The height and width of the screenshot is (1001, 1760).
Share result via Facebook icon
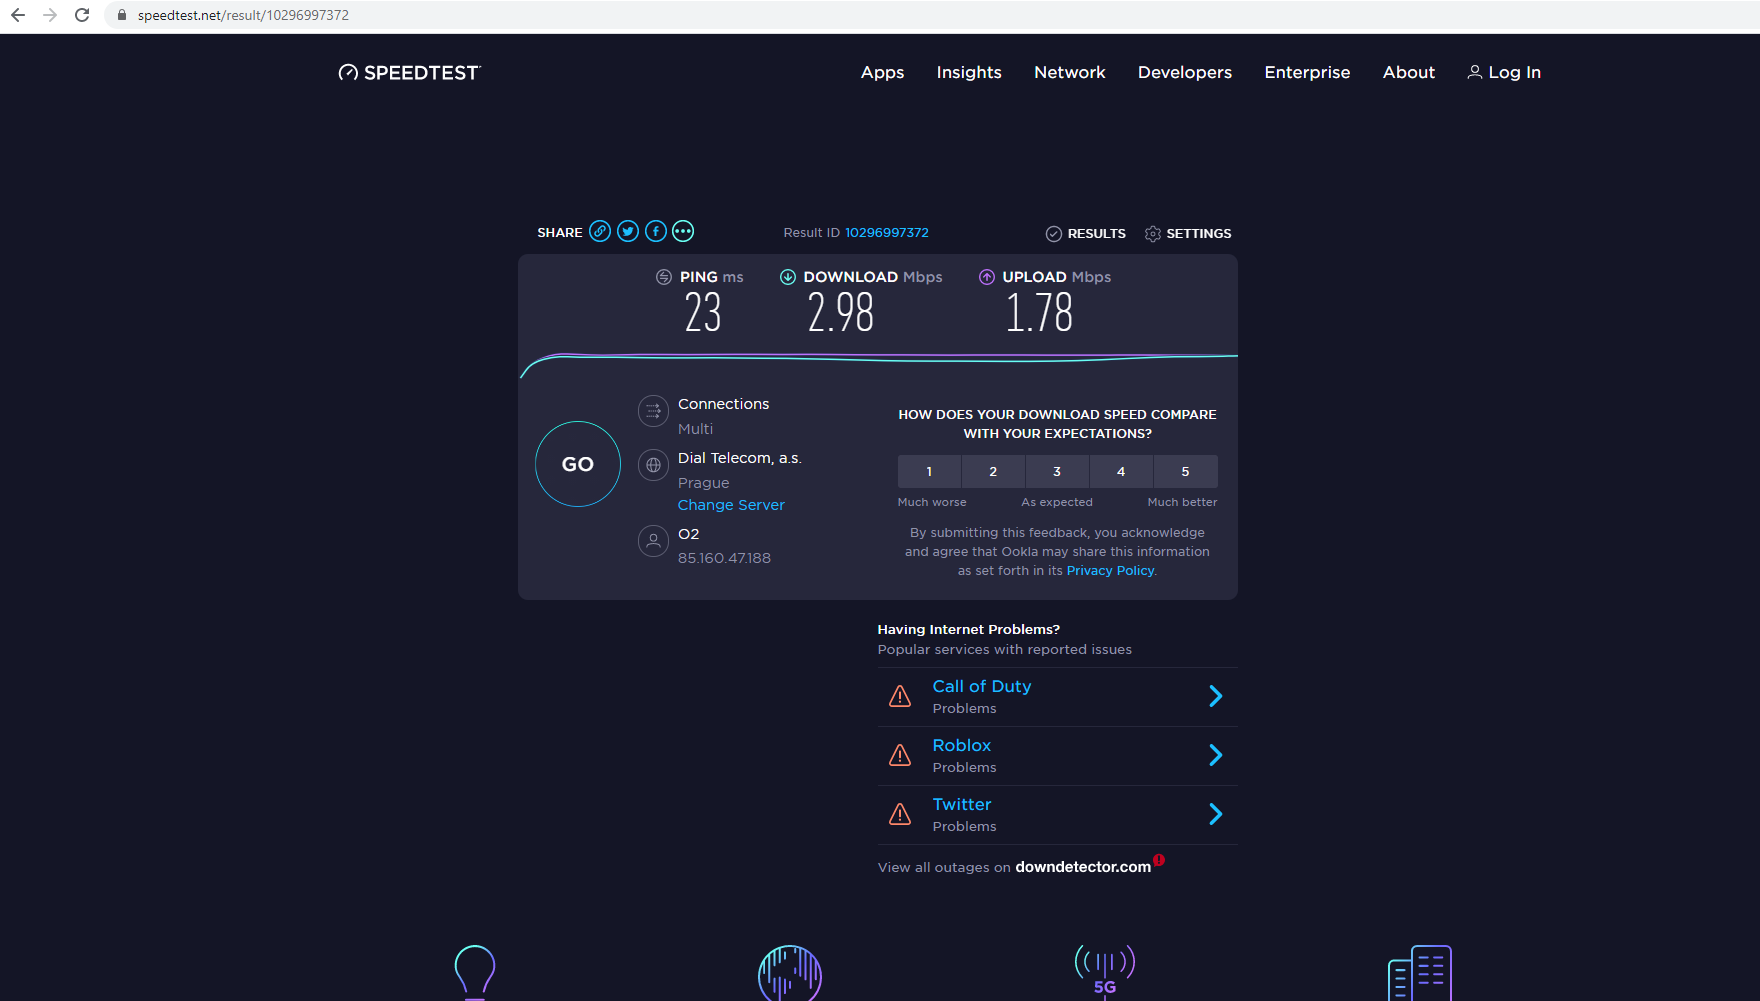(x=656, y=232)
